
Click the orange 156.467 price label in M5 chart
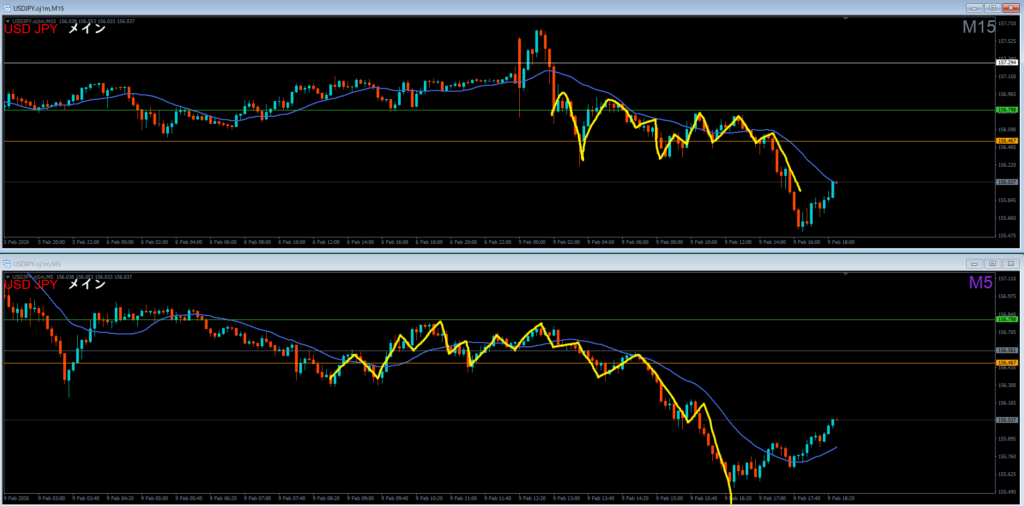pos(1007,362)
